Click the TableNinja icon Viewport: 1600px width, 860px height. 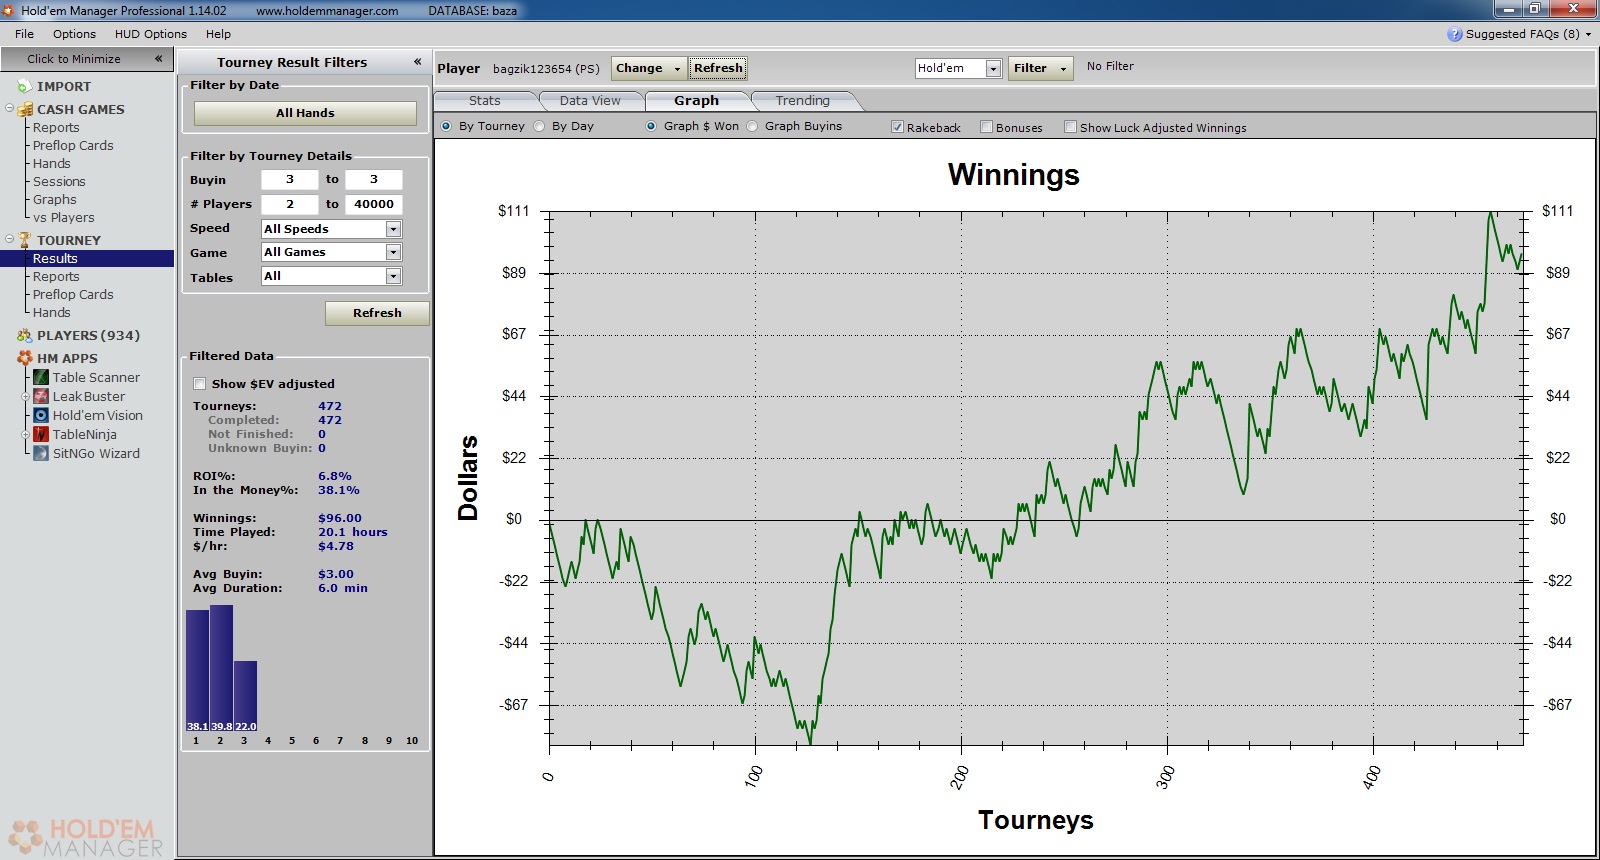41,434
